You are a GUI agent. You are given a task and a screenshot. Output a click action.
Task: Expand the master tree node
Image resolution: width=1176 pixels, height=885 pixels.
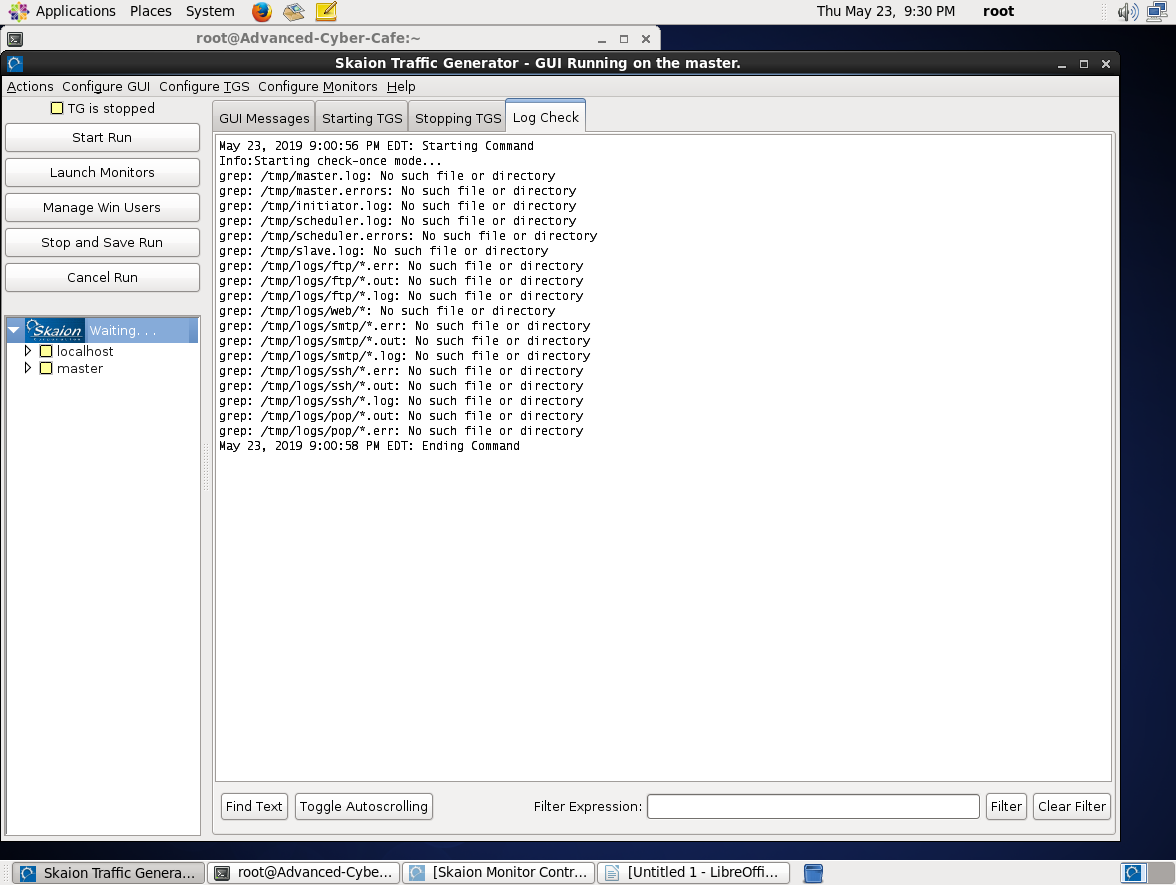click(28, 368)
